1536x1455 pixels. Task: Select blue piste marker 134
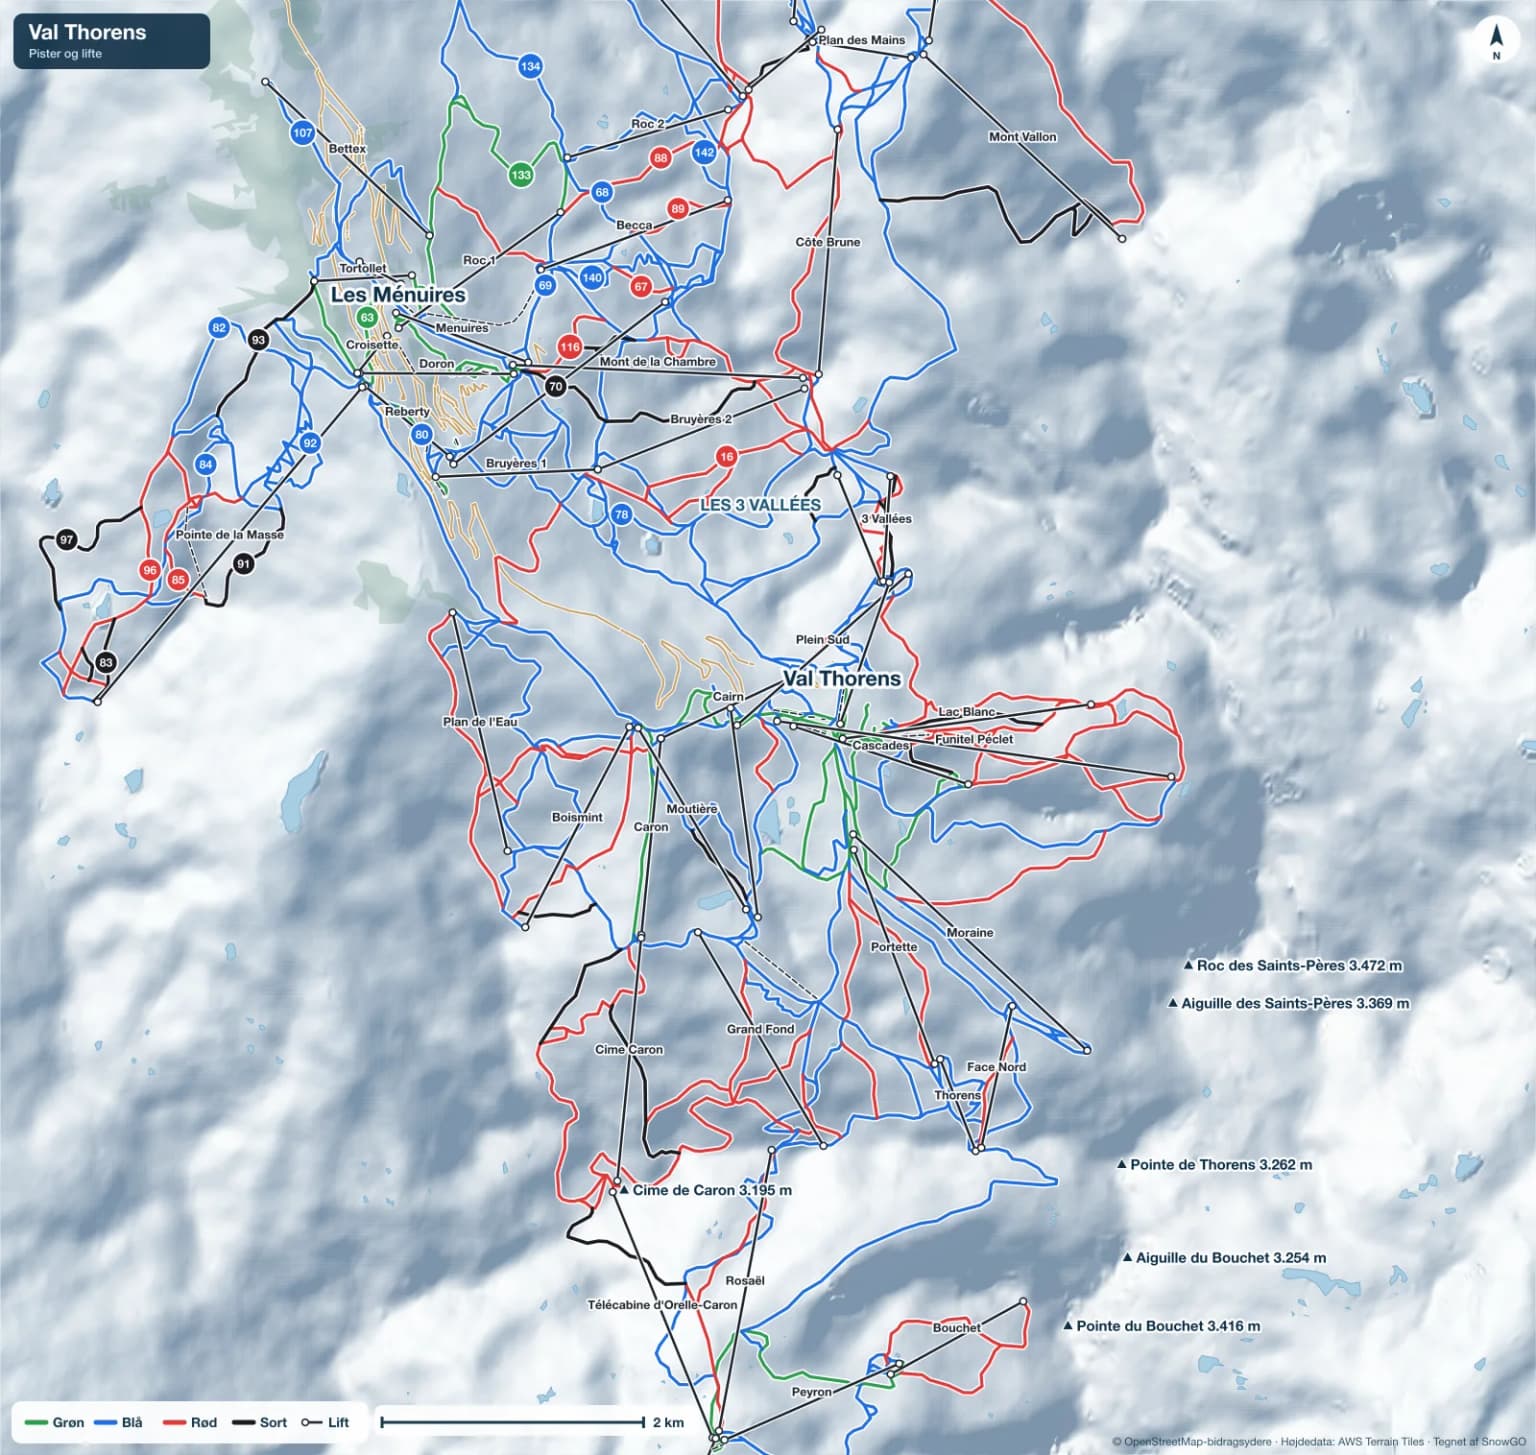click(531, 67)
